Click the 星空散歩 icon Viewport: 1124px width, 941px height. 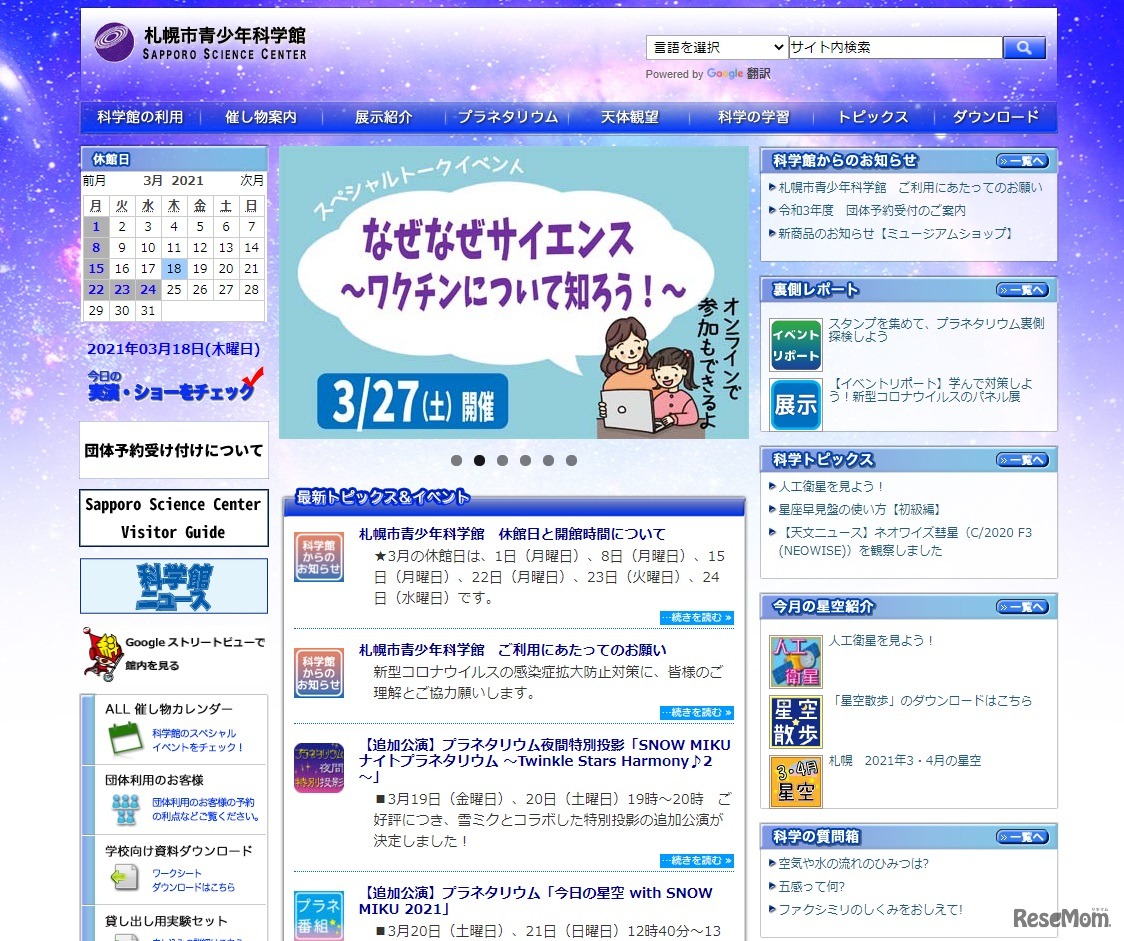pyautogui.click(x=796, y=722)
